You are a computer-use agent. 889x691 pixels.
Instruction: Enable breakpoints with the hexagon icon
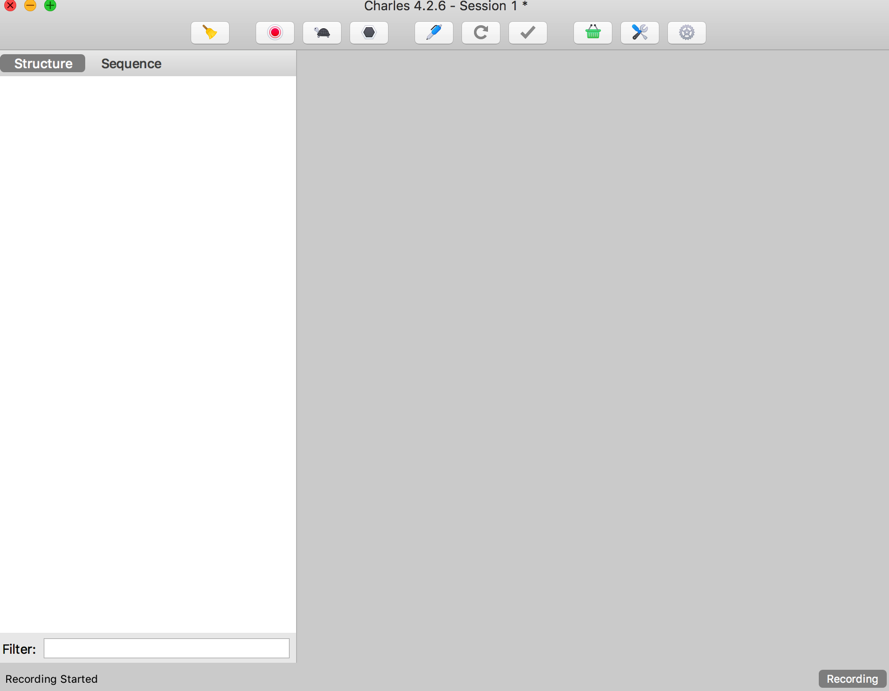(369, 32)
